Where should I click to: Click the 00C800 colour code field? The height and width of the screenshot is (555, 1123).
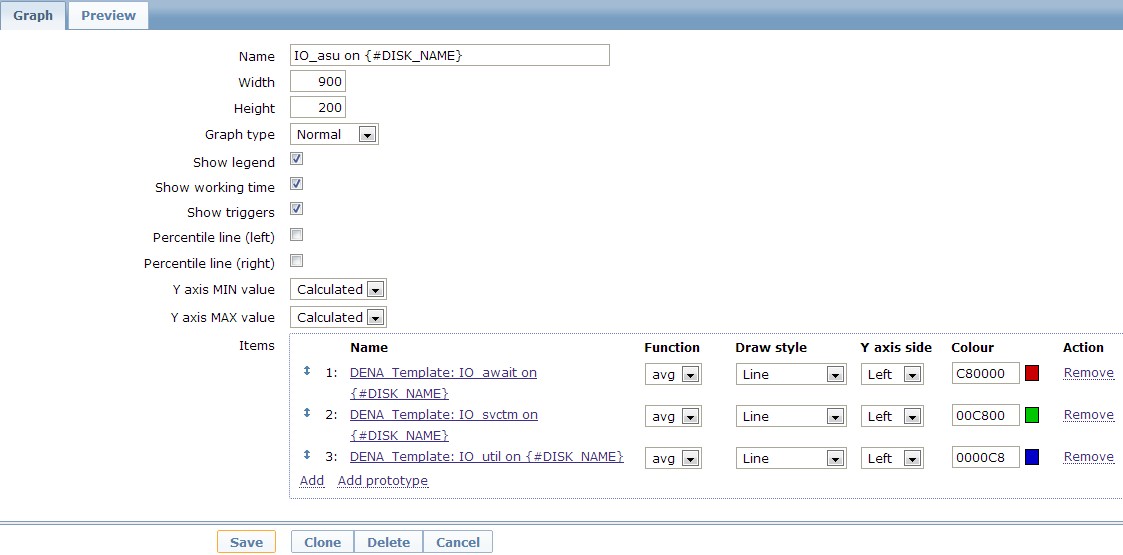point(985,415)
